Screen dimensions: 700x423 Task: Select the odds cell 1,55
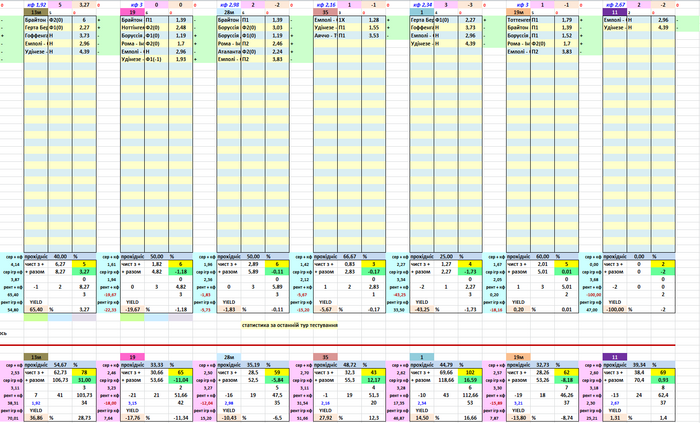click(x=374, y=28)
